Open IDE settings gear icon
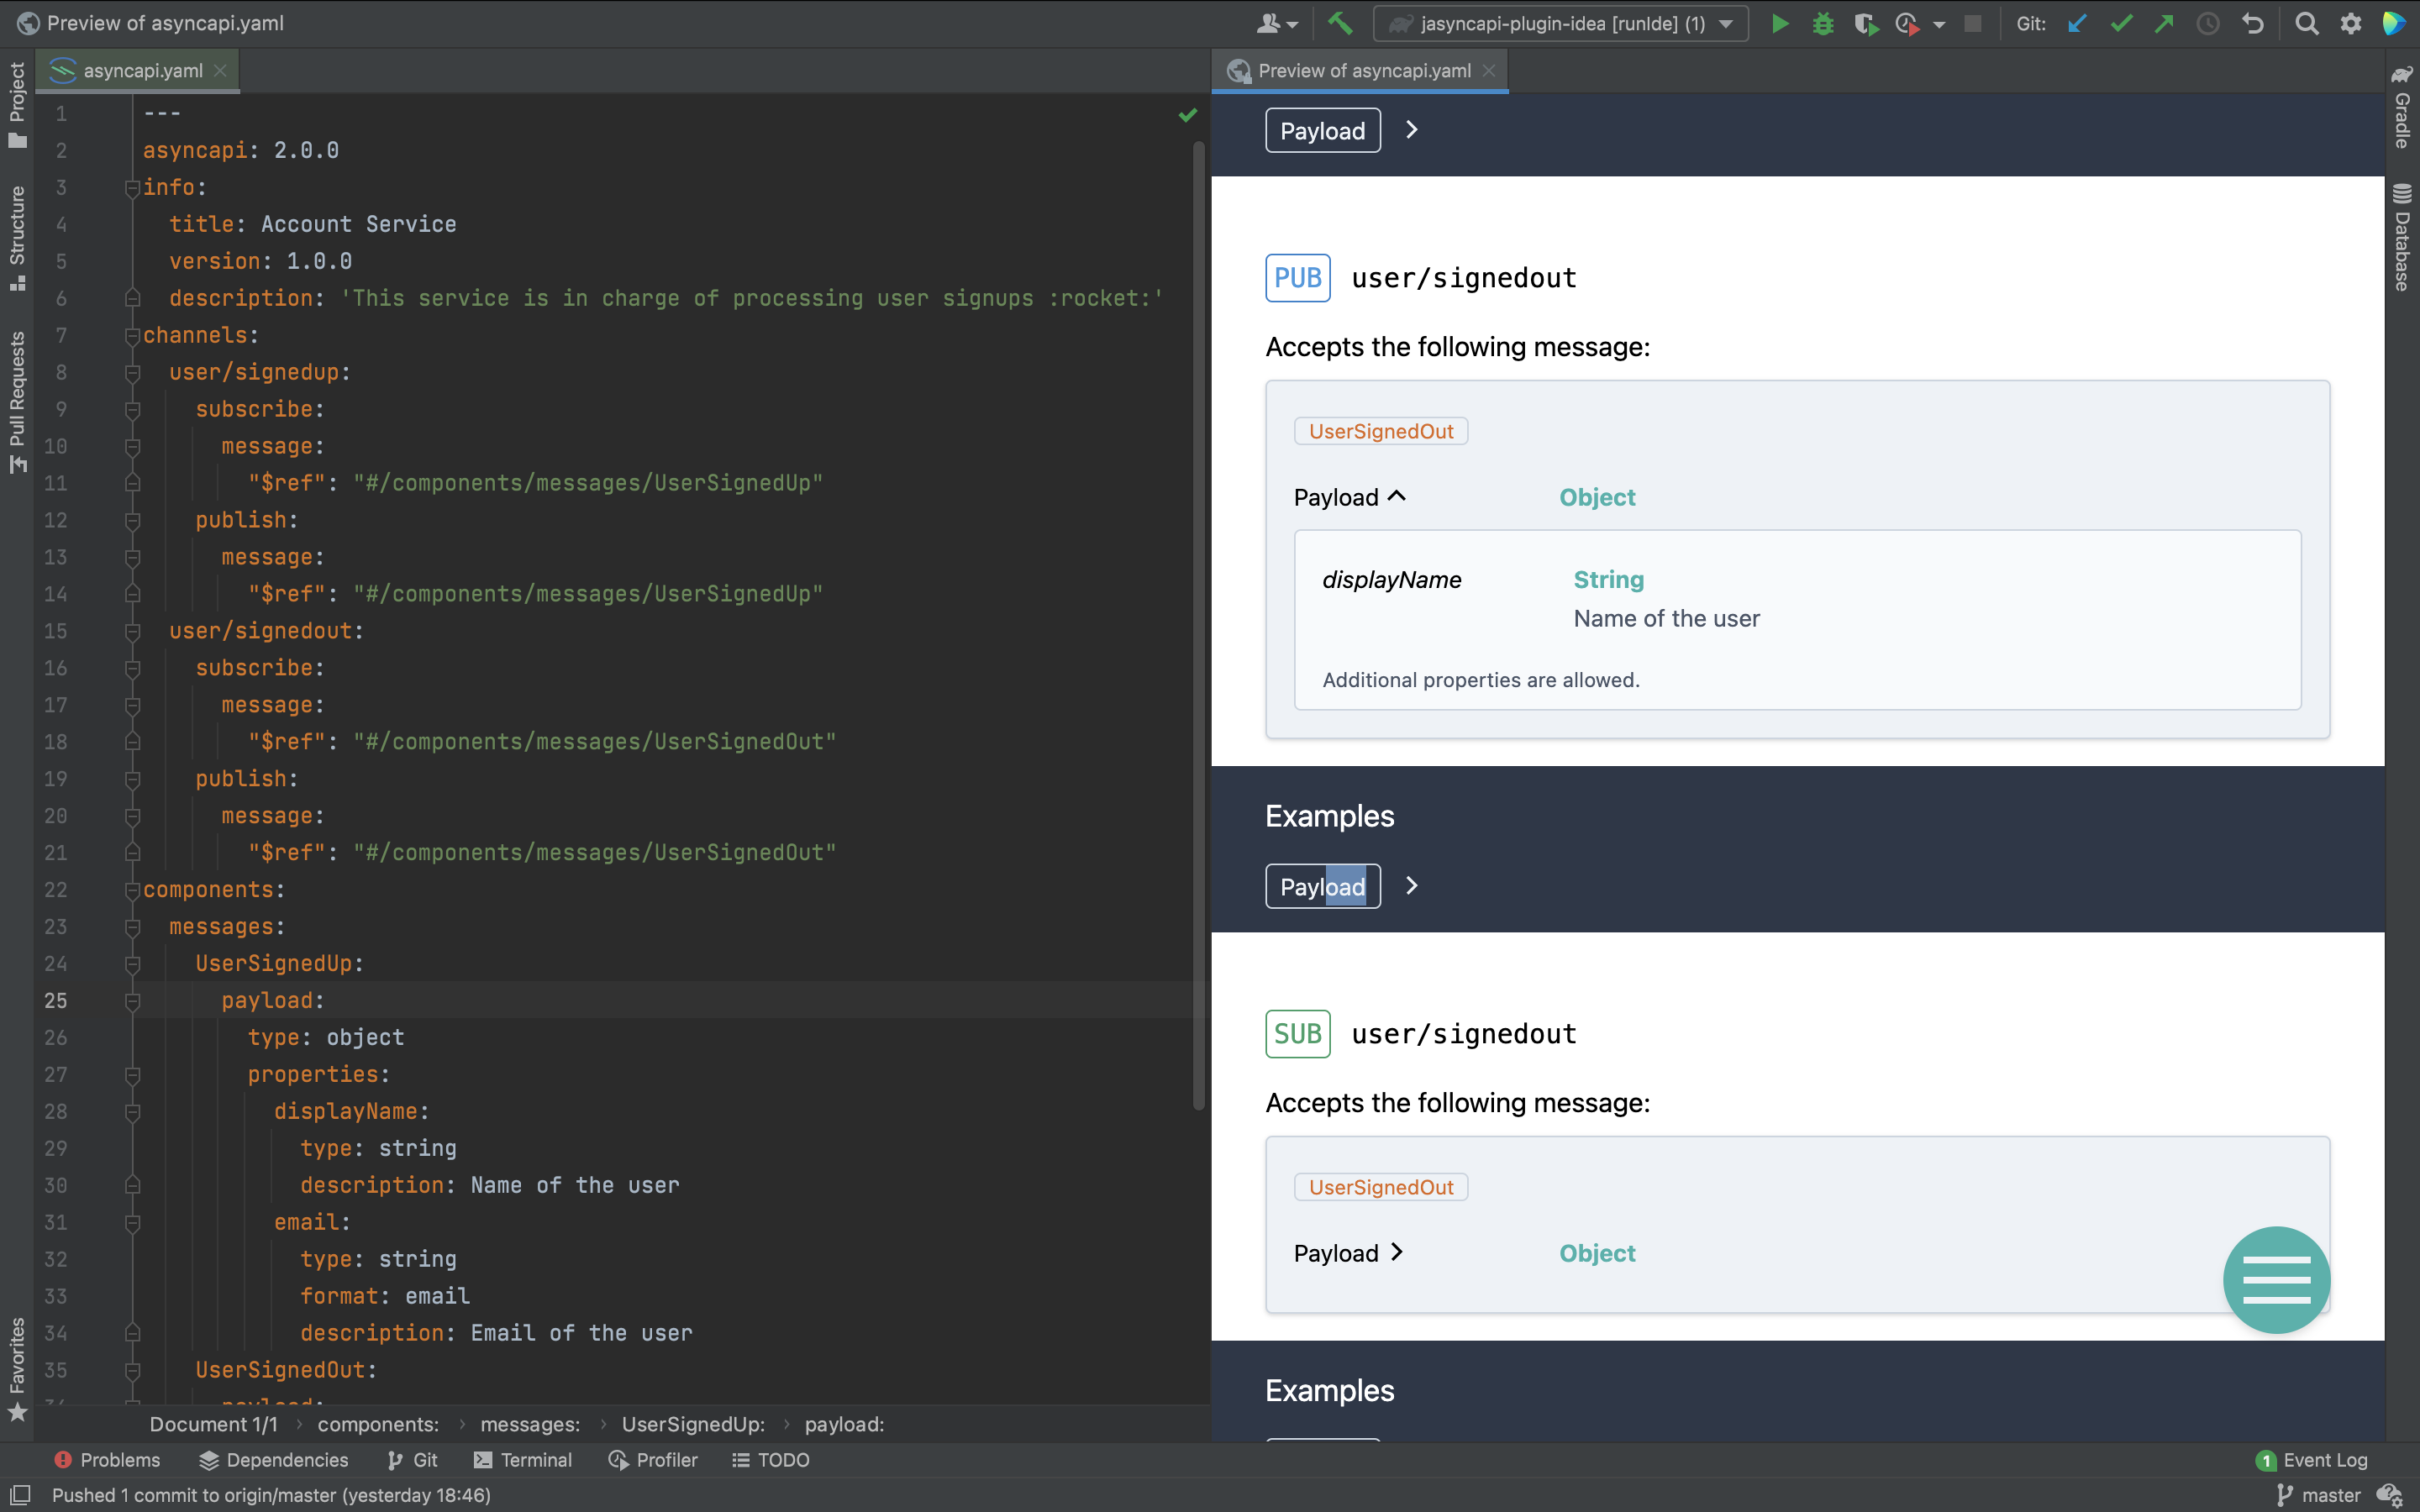The height and width of the screenshot is (1512, 2420). tap(2351, 23)
